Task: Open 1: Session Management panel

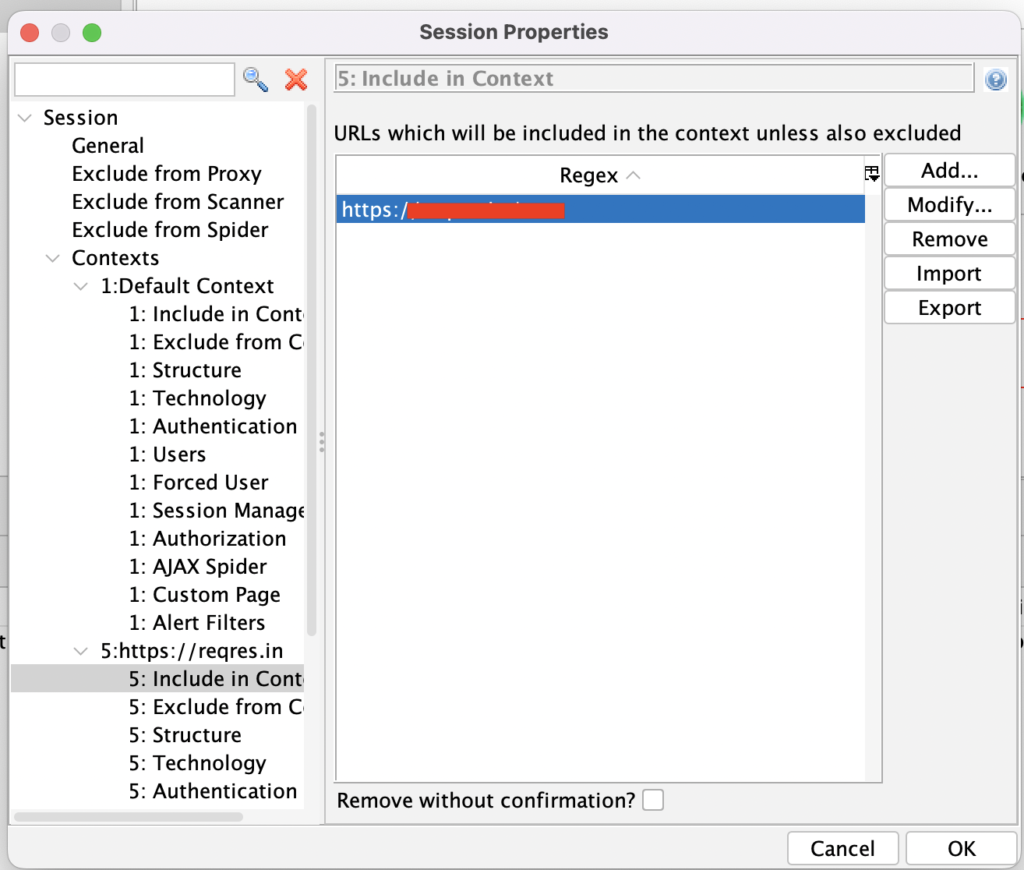Action: [x=216, y=511]
